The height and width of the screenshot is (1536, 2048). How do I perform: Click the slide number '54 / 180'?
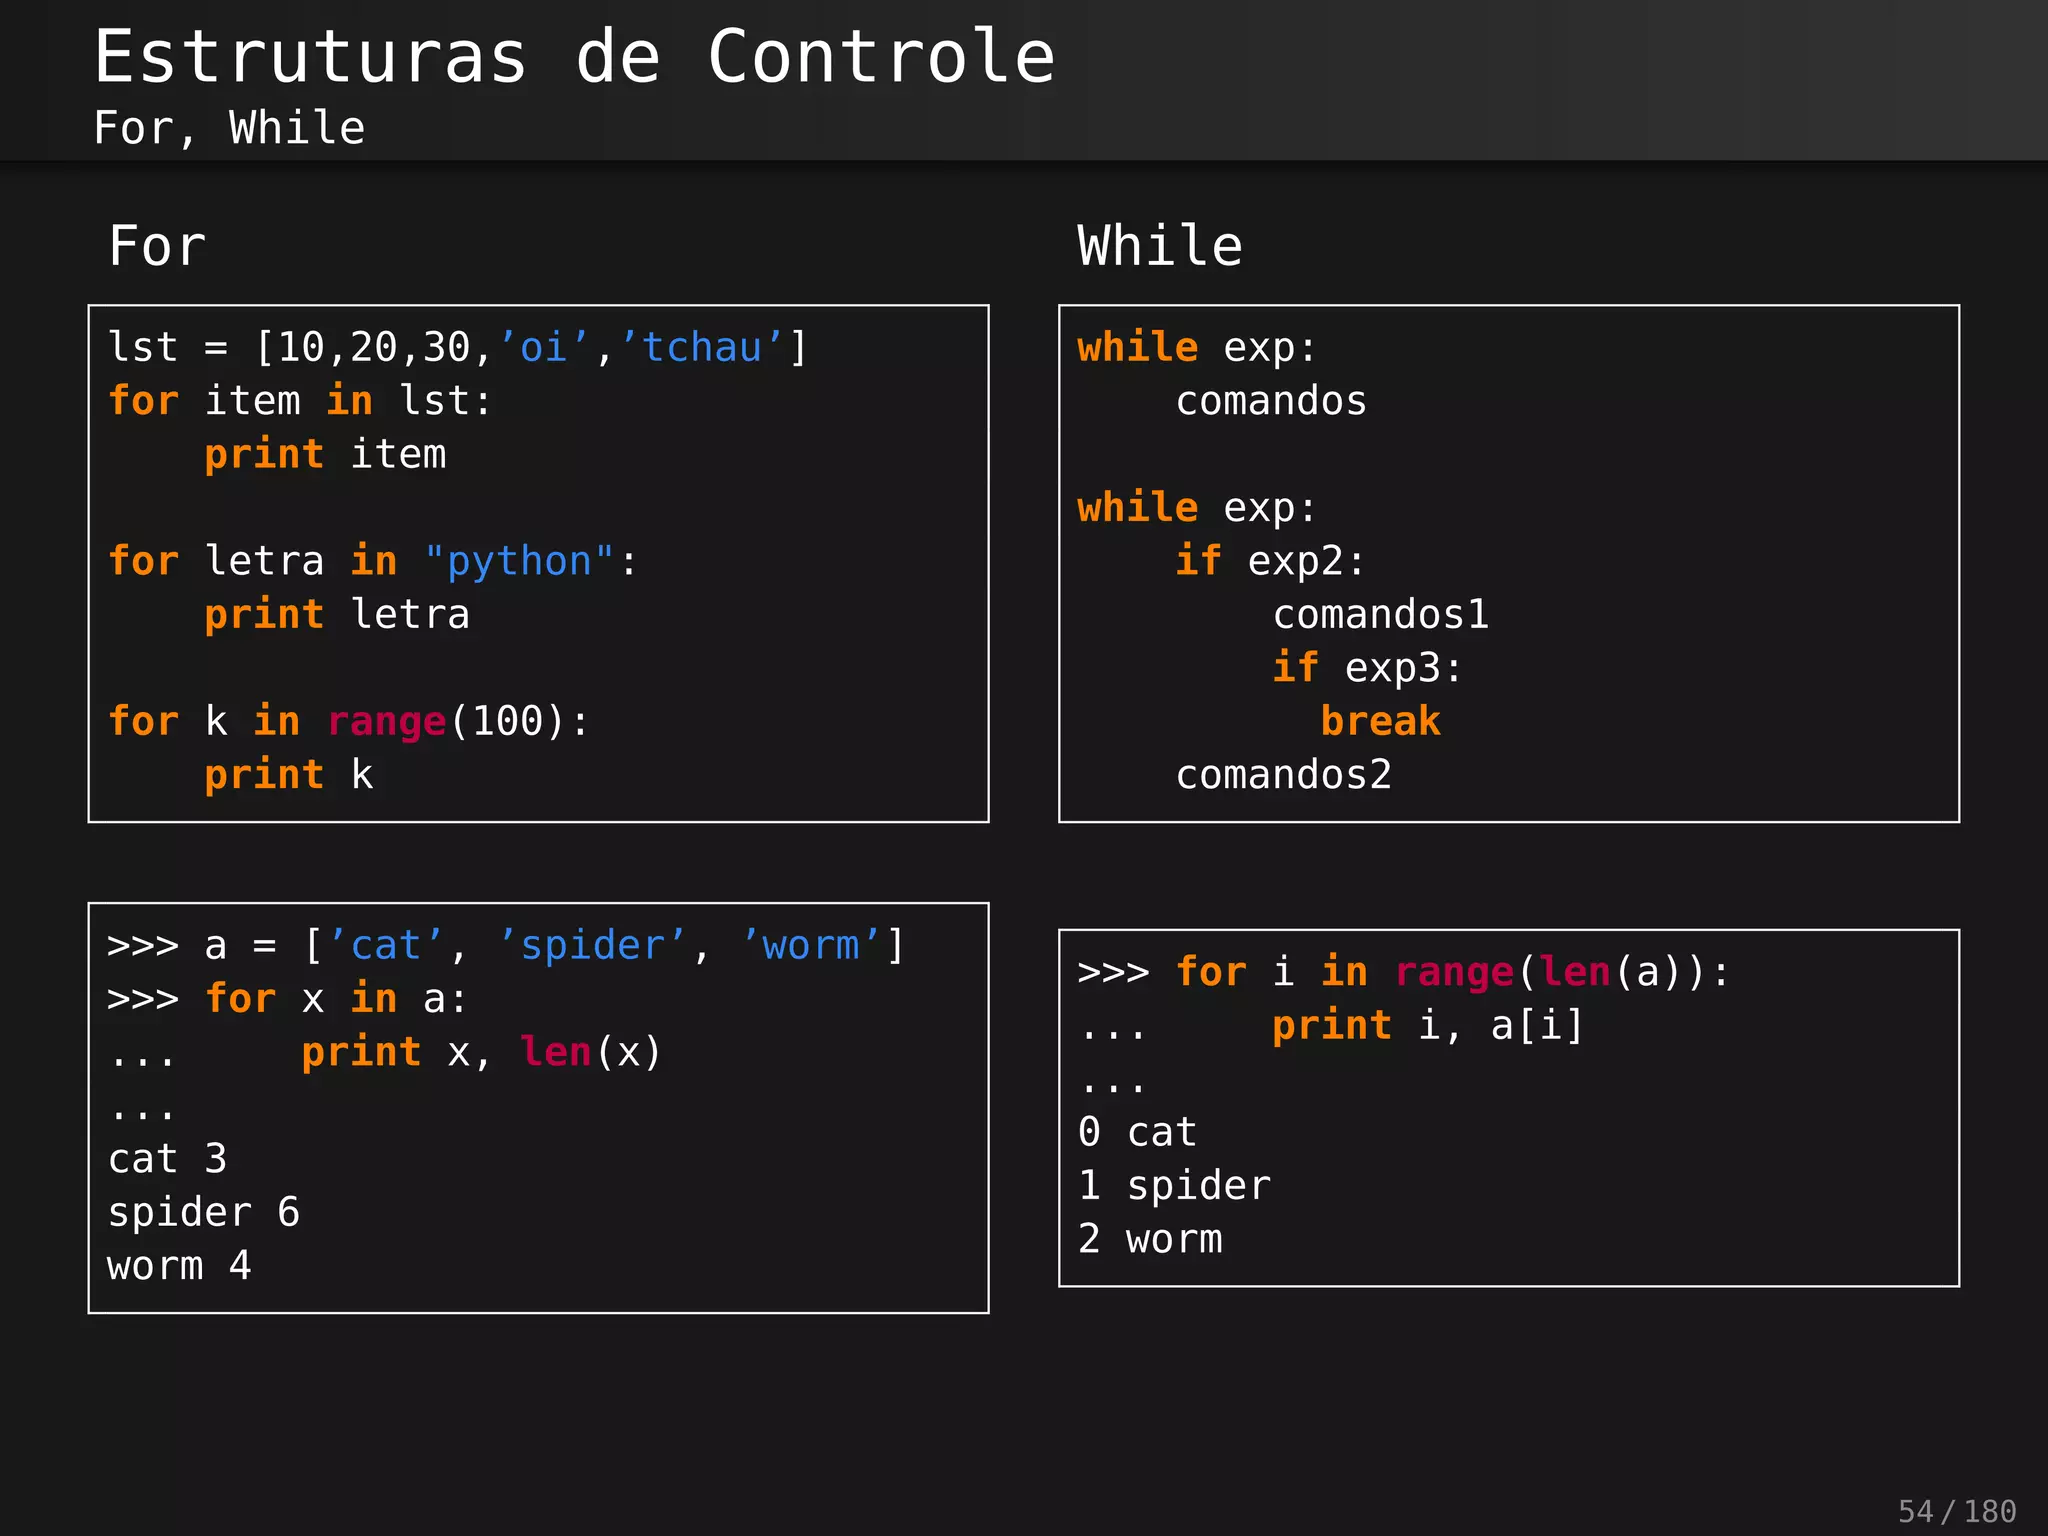tap(1957, 1511)
